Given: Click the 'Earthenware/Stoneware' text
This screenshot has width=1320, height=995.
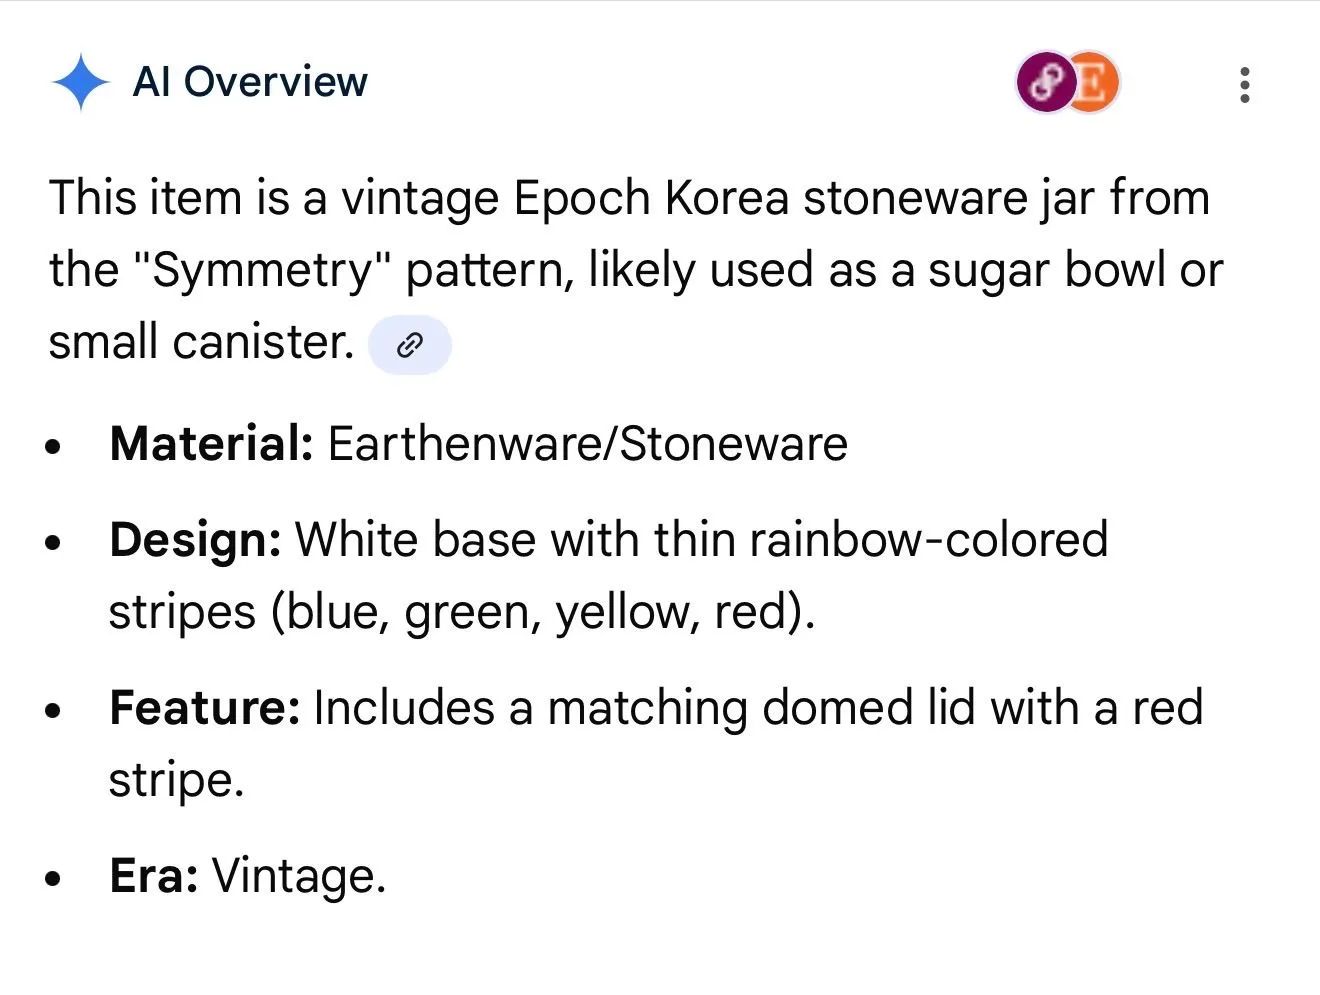Looking at the screenshot, I should point(588,443).
